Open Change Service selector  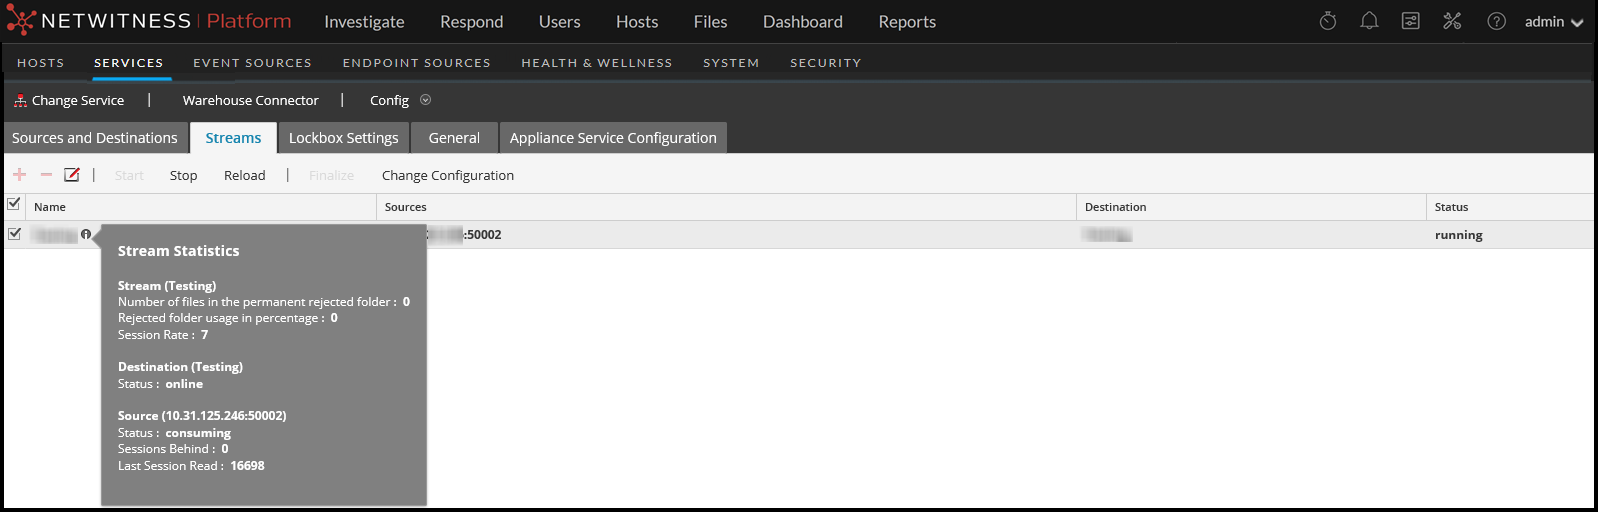coord(69,100)
